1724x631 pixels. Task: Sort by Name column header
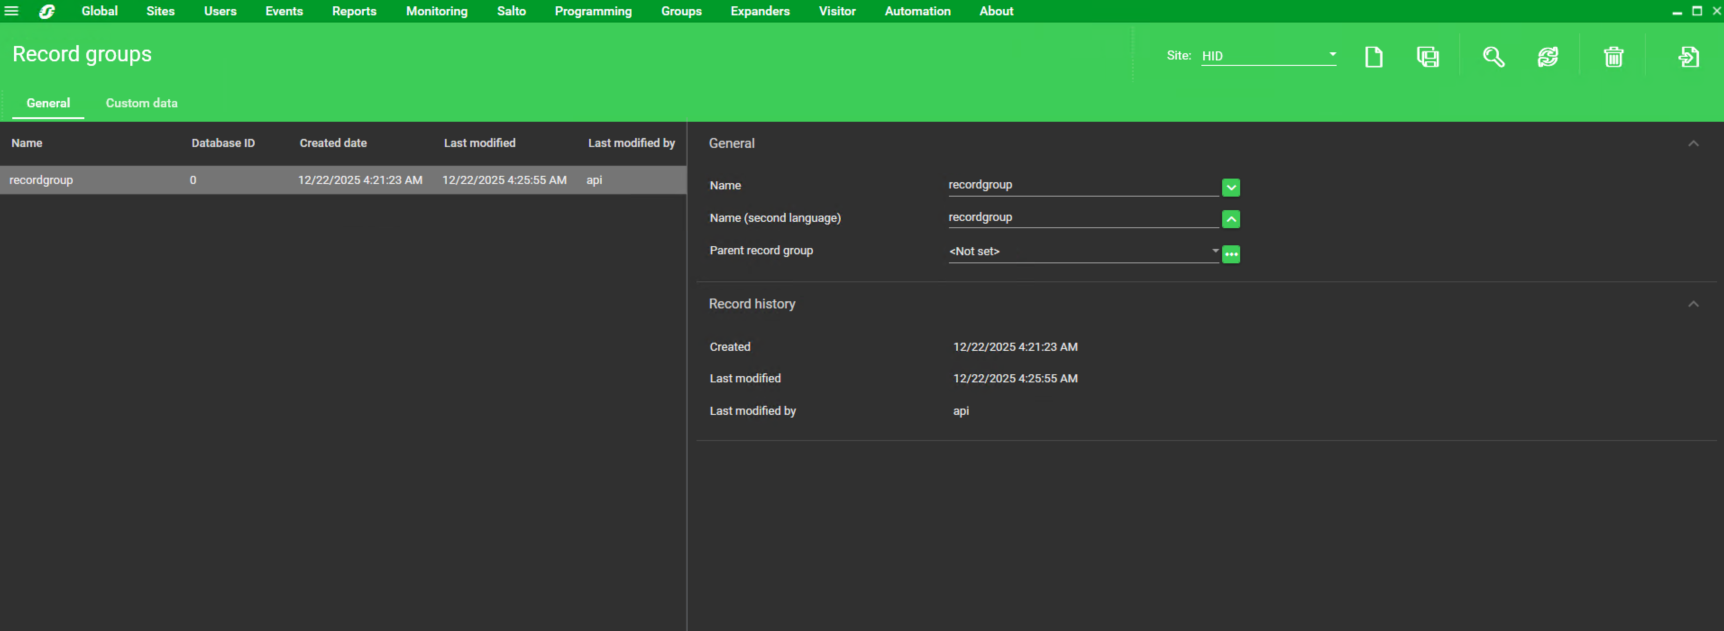pos(27,143)
